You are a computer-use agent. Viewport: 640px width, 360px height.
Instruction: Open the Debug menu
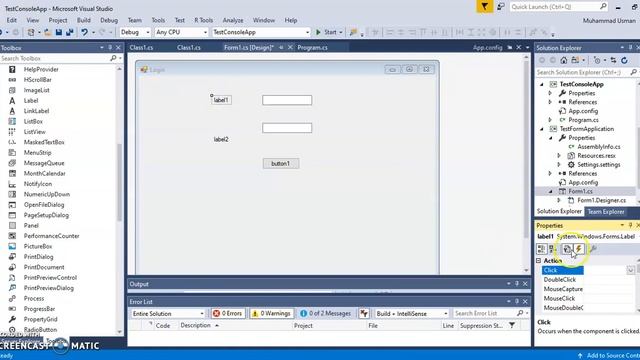[109, 20]
